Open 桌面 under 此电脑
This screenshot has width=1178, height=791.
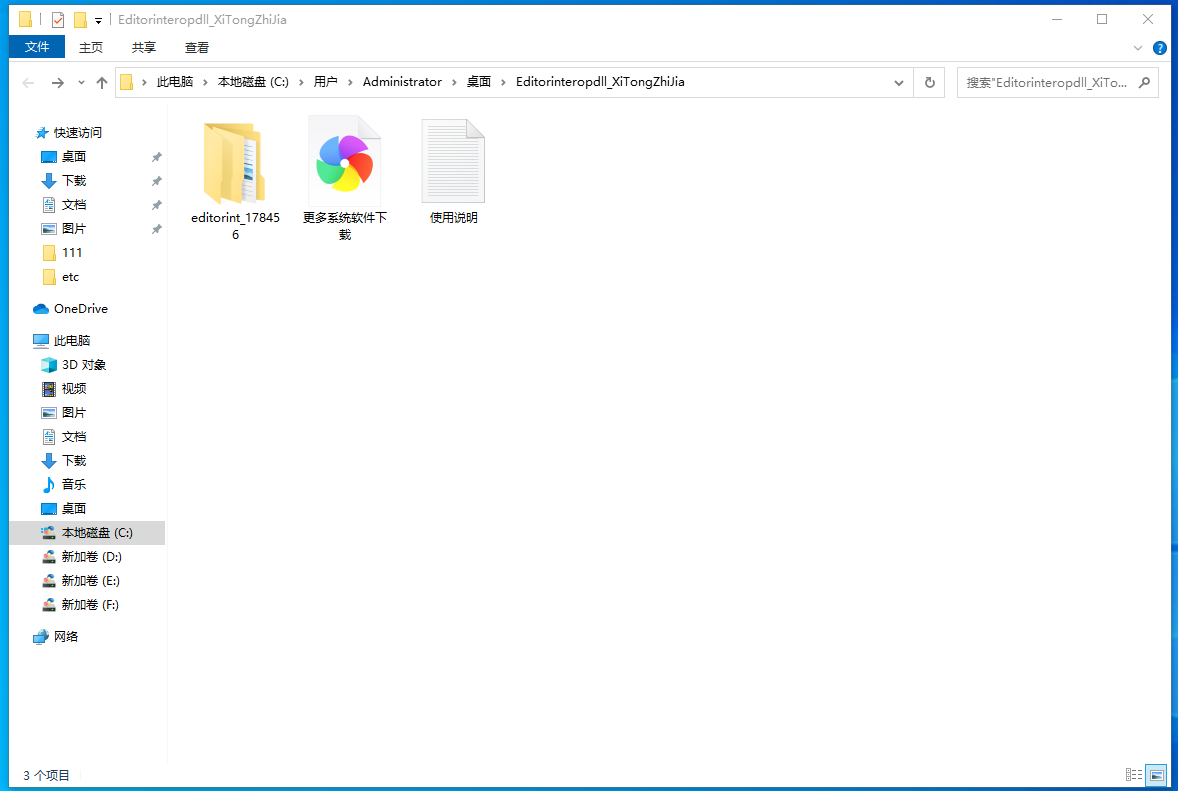[74, 509]
